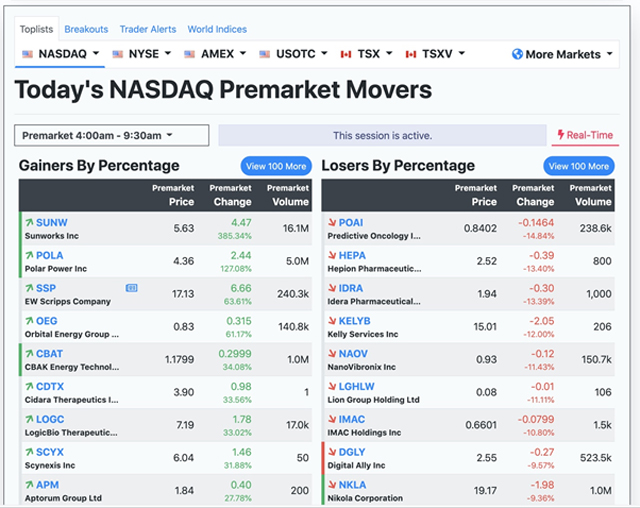Click the Canadian flag icon beside TSX
The image size is (640, 508).
point(347,54)
